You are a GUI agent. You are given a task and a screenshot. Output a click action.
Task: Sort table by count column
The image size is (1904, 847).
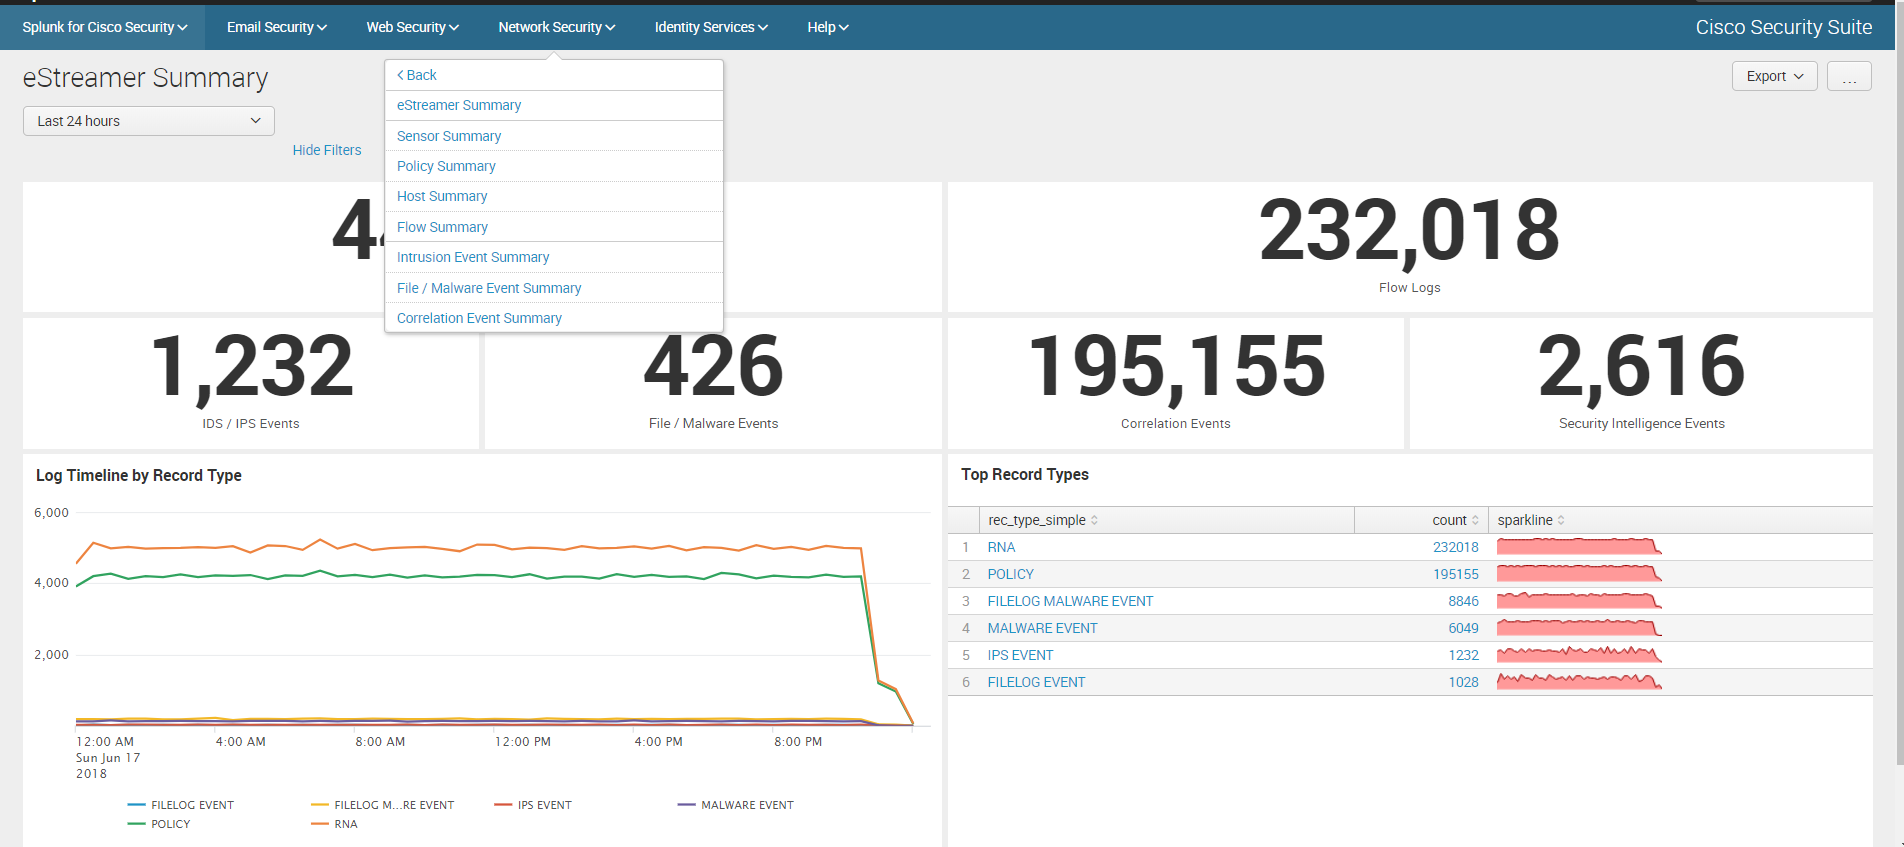pyautogui.click(x=1455, y=520)
